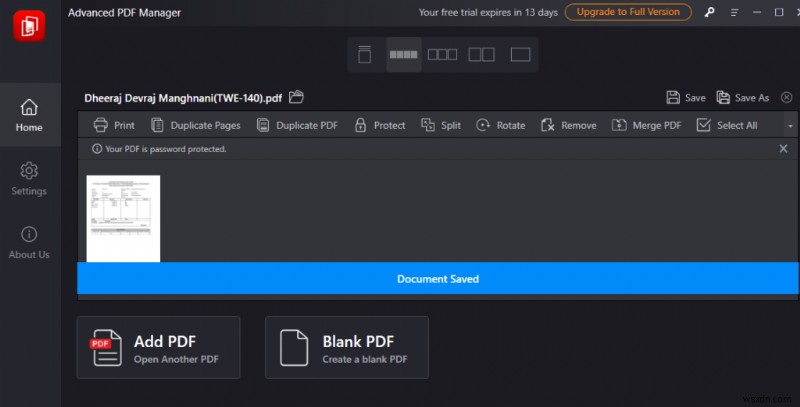Open the Home sidebar section
Viewport: 800px width, 407px height.
tap(29, 115)
